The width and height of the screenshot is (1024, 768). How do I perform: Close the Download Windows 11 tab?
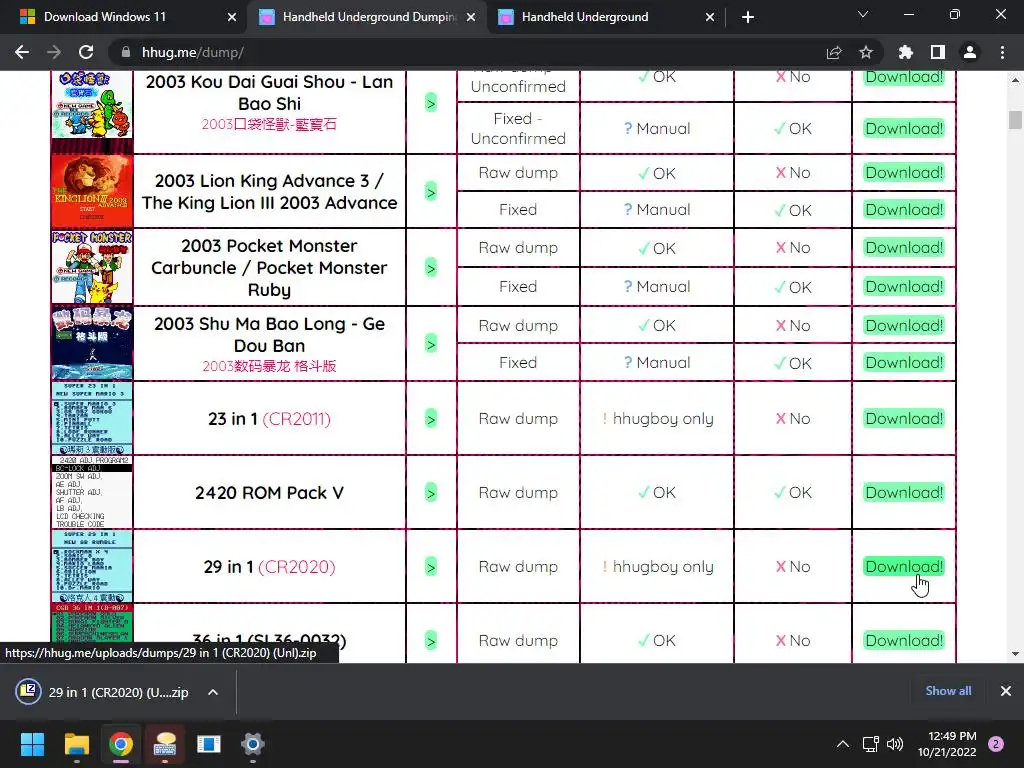(232, 17)
